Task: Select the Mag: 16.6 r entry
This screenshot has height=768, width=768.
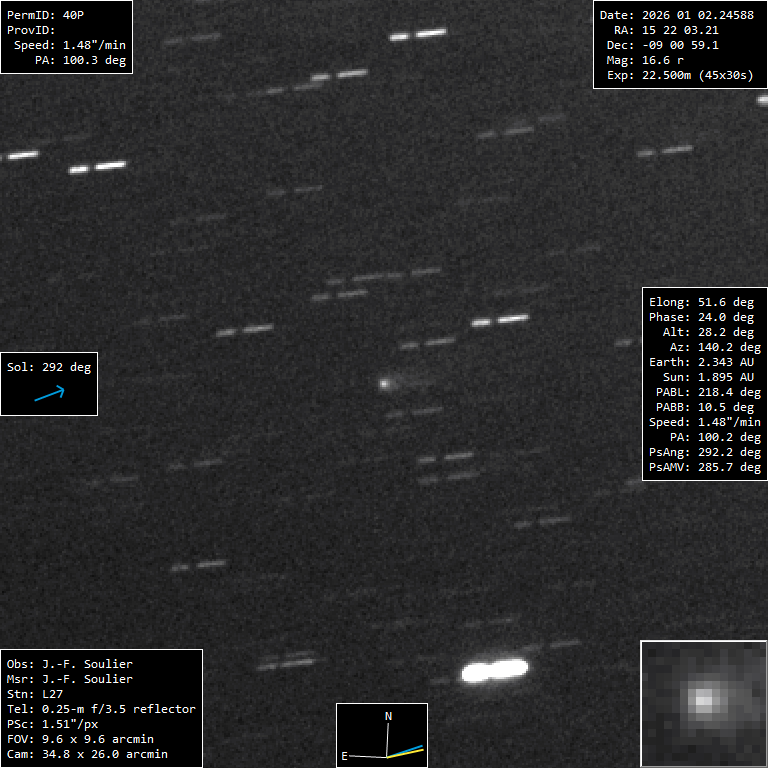Action: click(660, 60)
